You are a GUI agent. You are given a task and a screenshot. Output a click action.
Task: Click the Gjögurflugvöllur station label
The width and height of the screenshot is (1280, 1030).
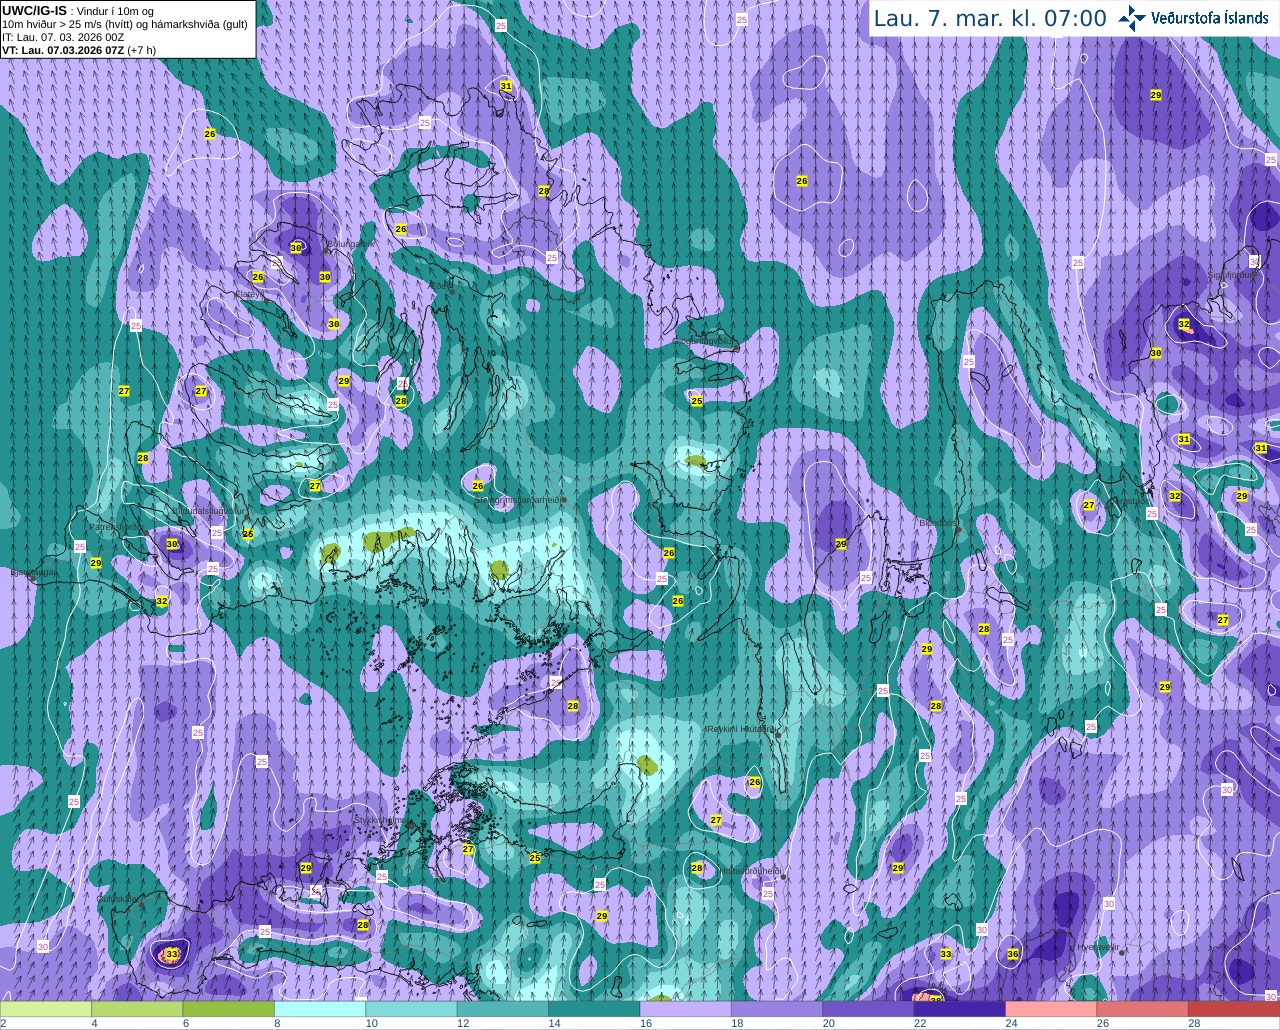click(707, 342)
